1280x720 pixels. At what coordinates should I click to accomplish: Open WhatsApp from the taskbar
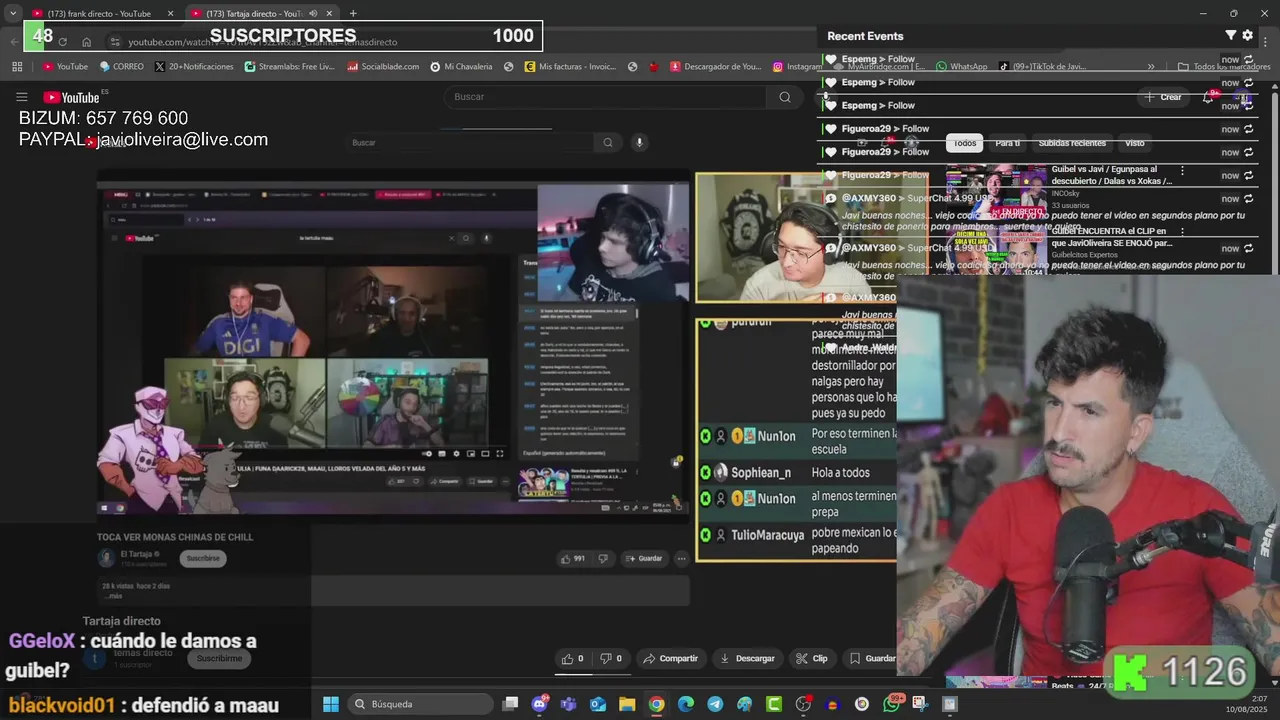(x=891, y=704)
